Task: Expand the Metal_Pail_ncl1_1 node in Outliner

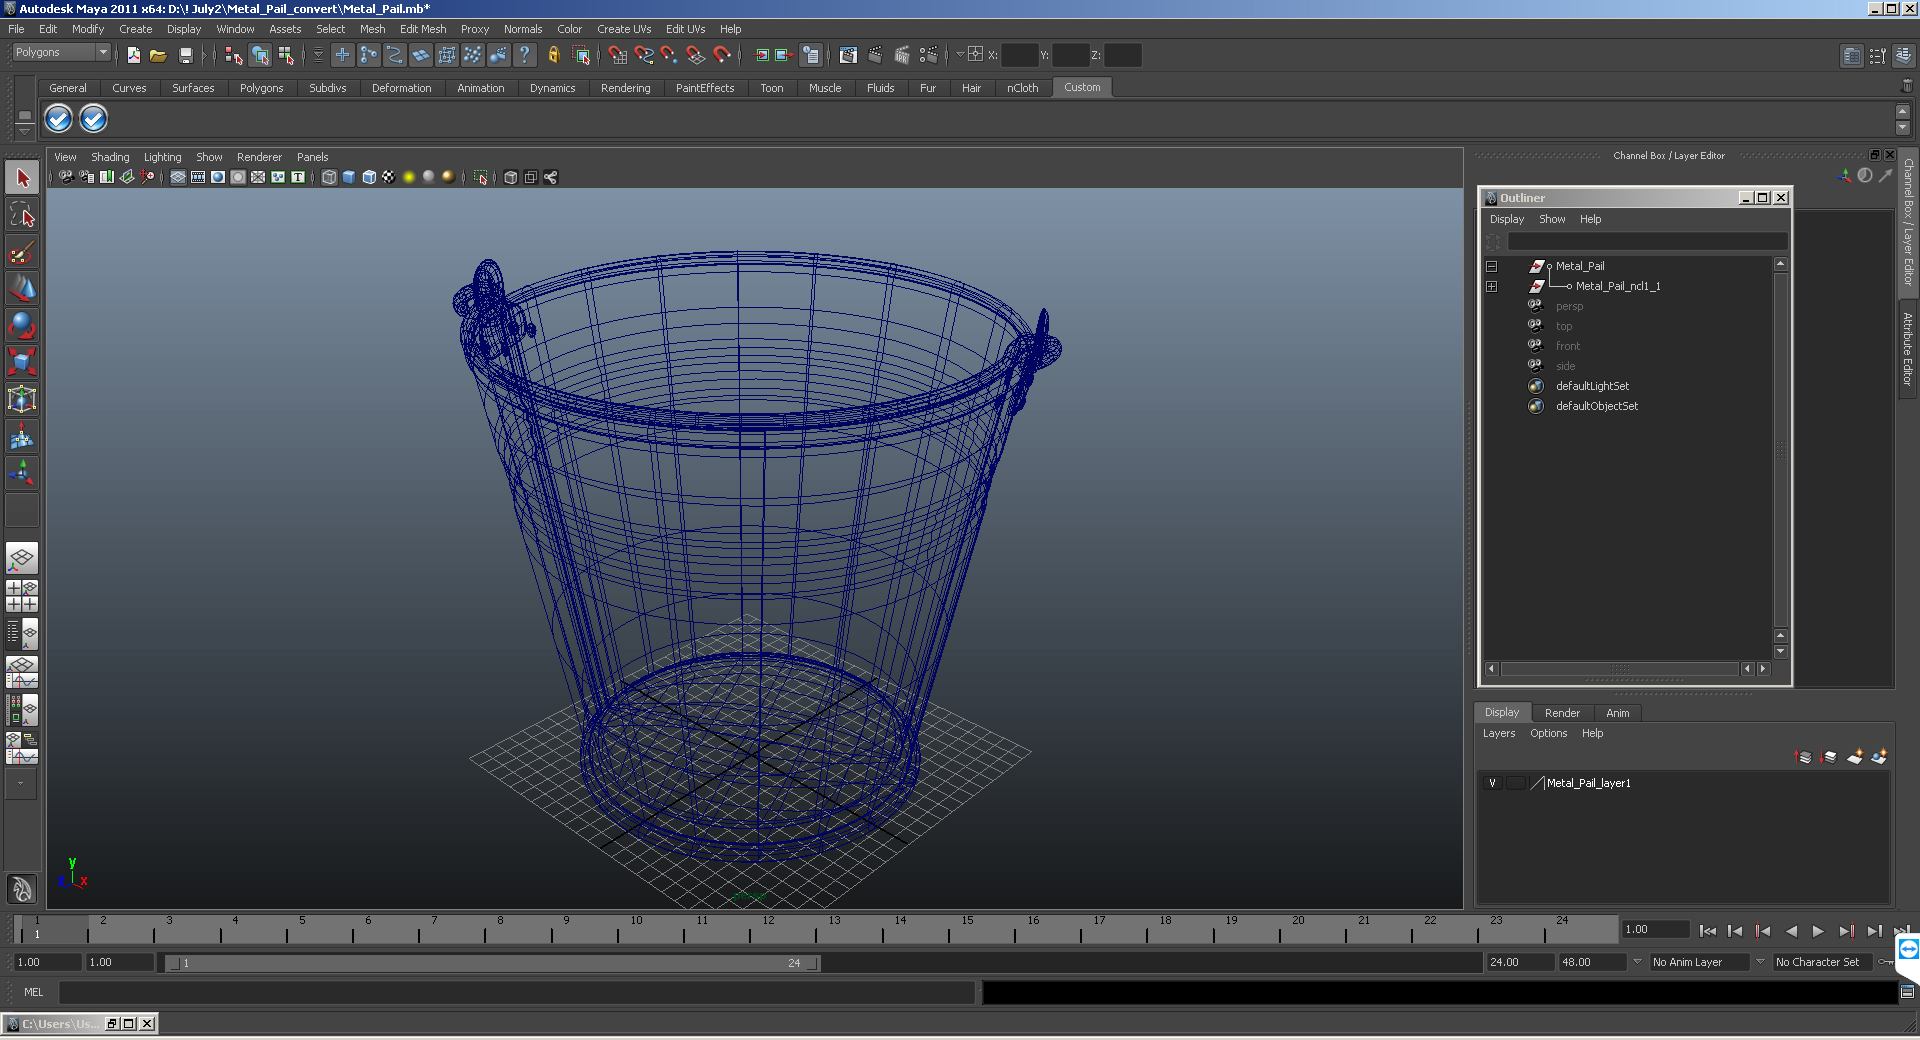Action: tap(1491, 286)
